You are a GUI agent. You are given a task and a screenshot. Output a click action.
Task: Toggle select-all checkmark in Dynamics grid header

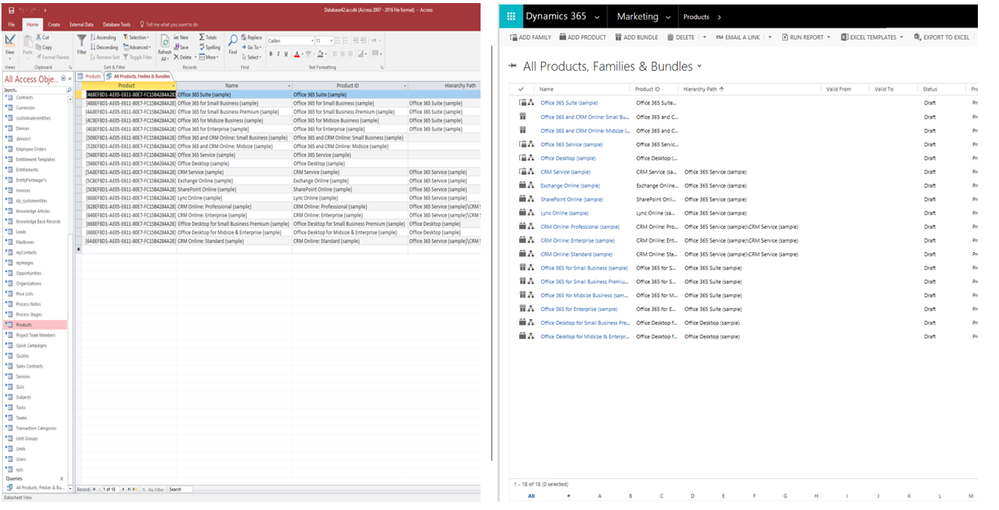coord(521,89)
